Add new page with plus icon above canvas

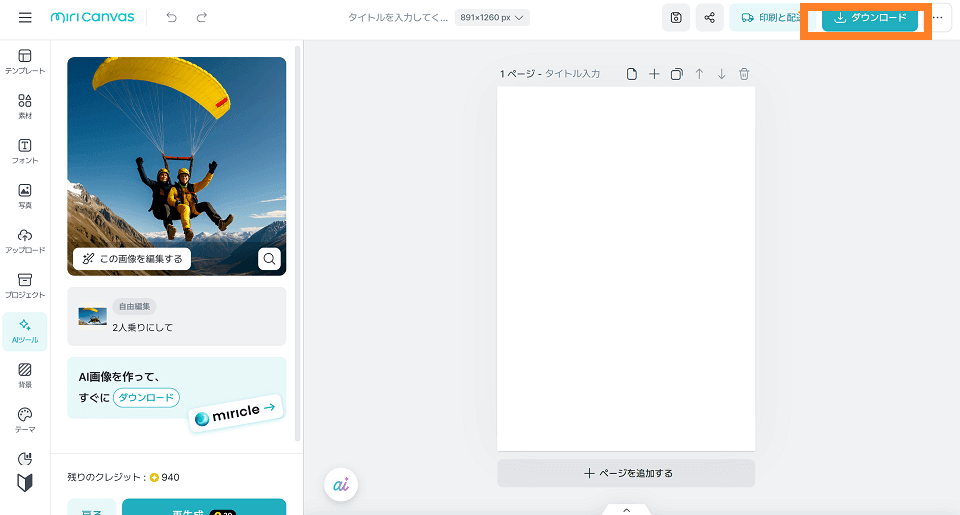point(654,74)
